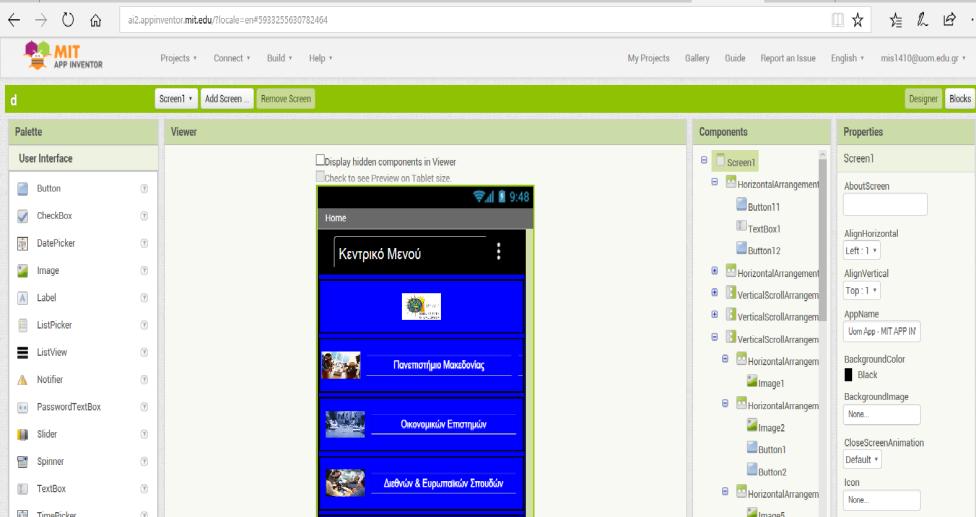Open the Connect menu
The width and height of the screenshot is (976, 517).
(232, 58)
